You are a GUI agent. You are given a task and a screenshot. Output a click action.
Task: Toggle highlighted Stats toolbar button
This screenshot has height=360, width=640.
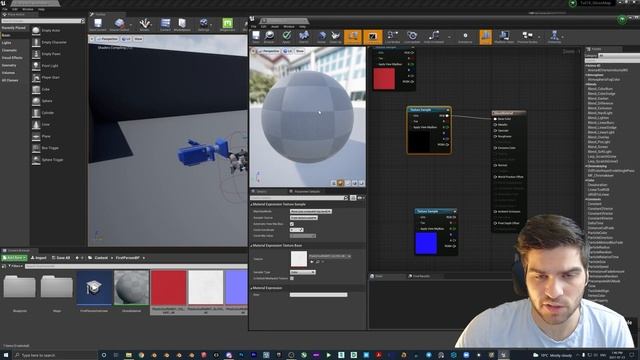click(485, 37)
